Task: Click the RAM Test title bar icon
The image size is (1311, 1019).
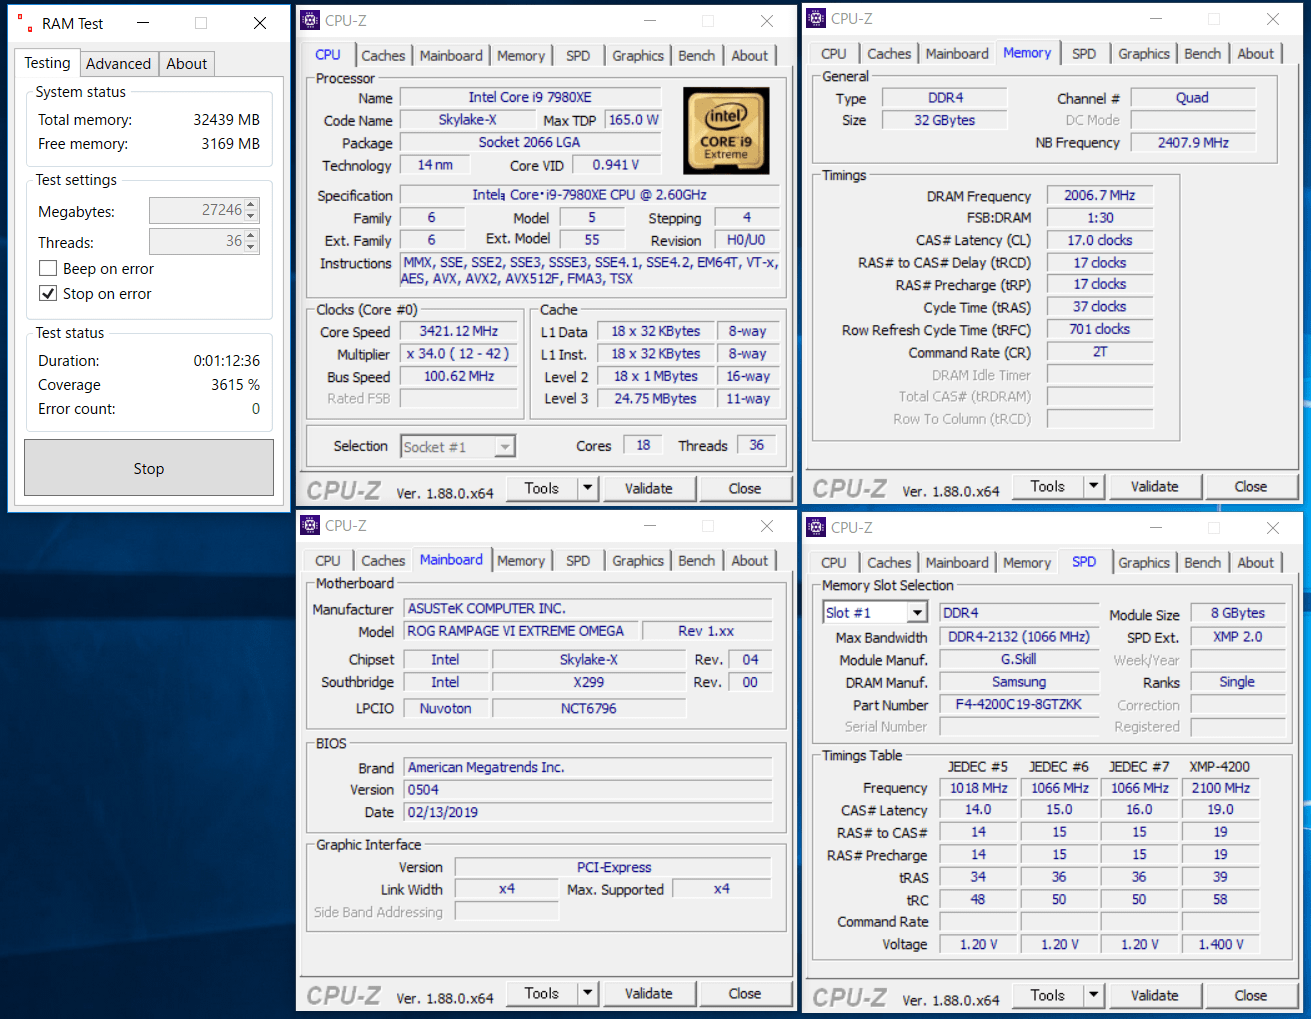Action: click(25, 22)
